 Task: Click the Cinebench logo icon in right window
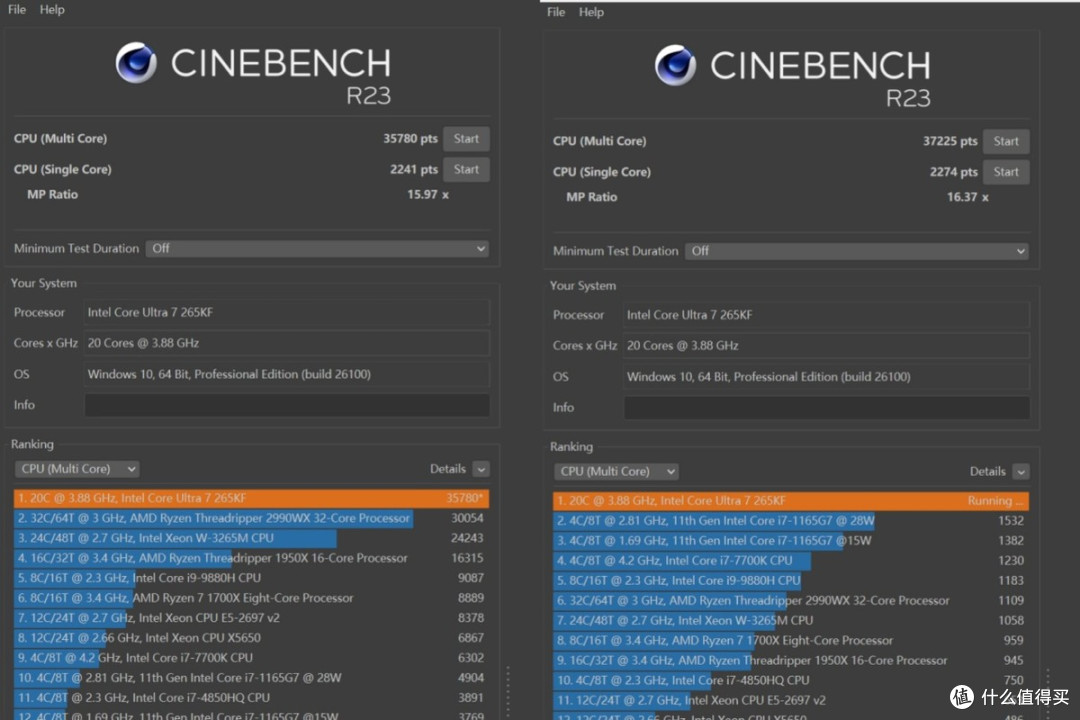tap(675, 65)
